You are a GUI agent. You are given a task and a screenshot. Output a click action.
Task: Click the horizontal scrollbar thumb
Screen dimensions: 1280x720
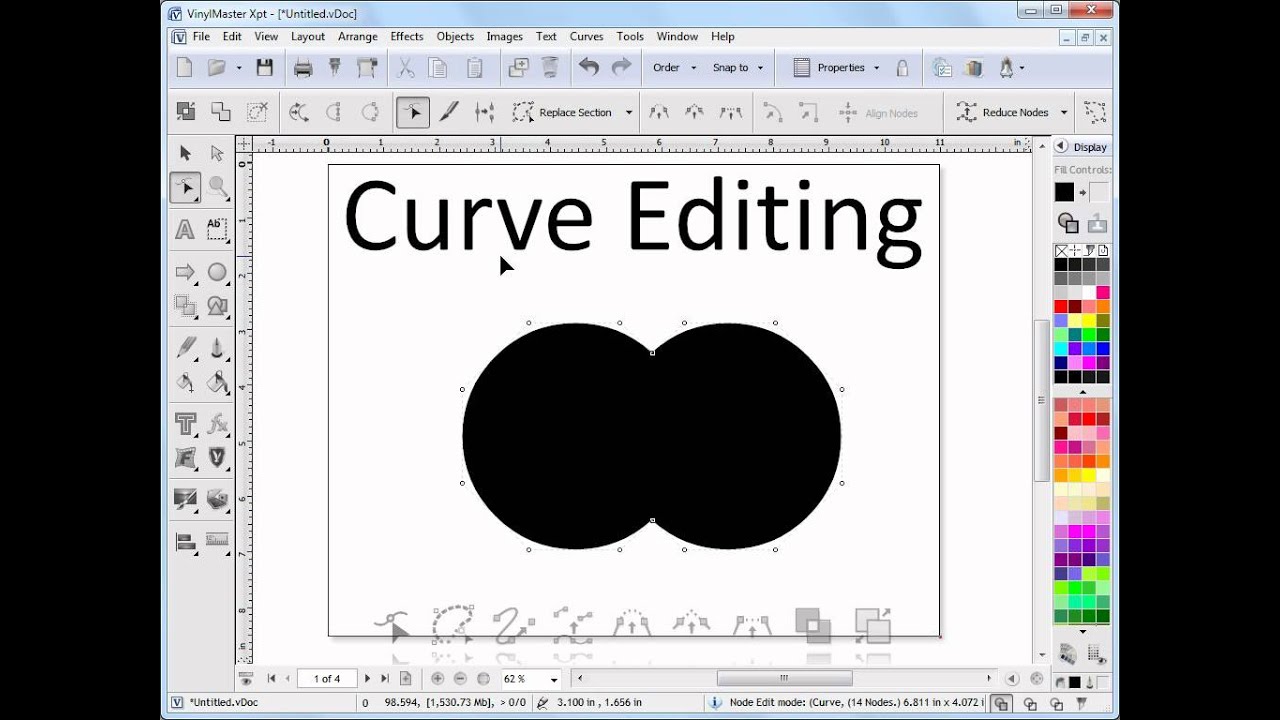tap(783, 678)
